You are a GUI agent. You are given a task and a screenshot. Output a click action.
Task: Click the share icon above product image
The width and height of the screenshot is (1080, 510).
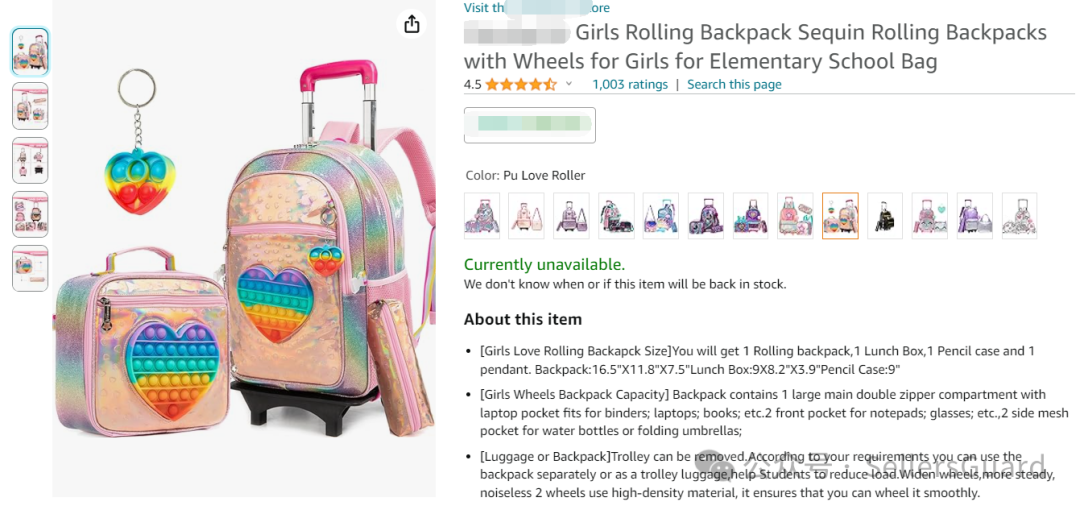point(412,25)
